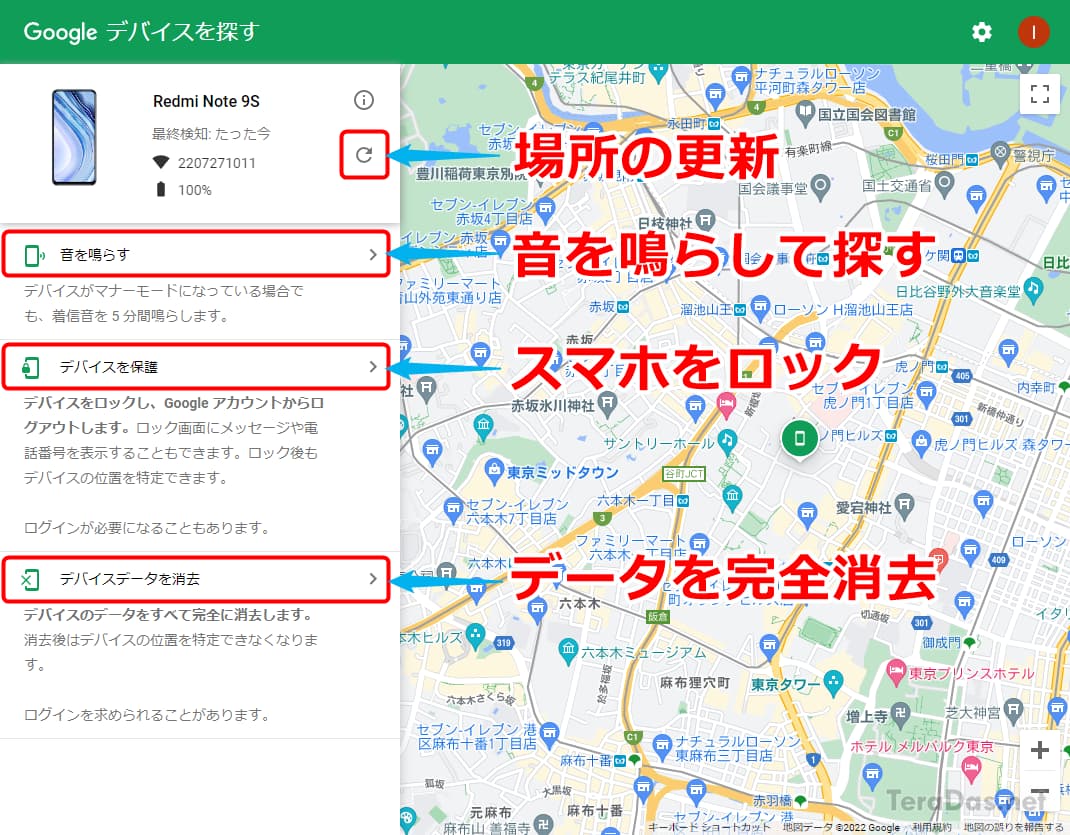Zoom in on the map
Screen dimensions: 1070x835
tap(1039, 750)
